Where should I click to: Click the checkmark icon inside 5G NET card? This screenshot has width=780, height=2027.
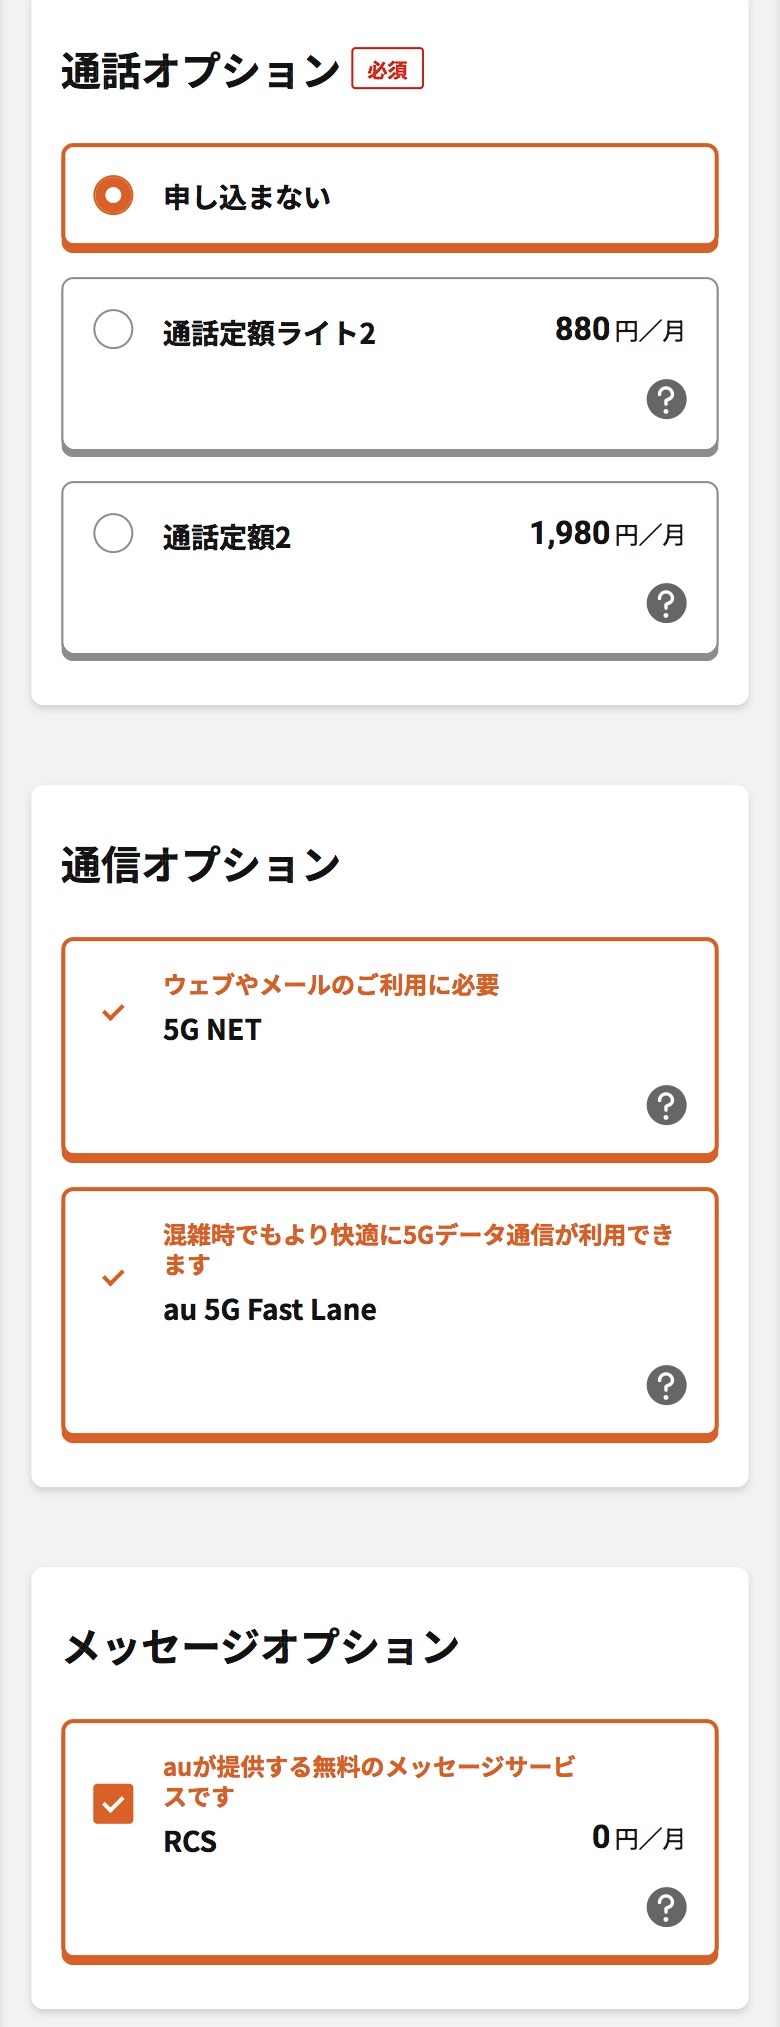click(113, 1014)
